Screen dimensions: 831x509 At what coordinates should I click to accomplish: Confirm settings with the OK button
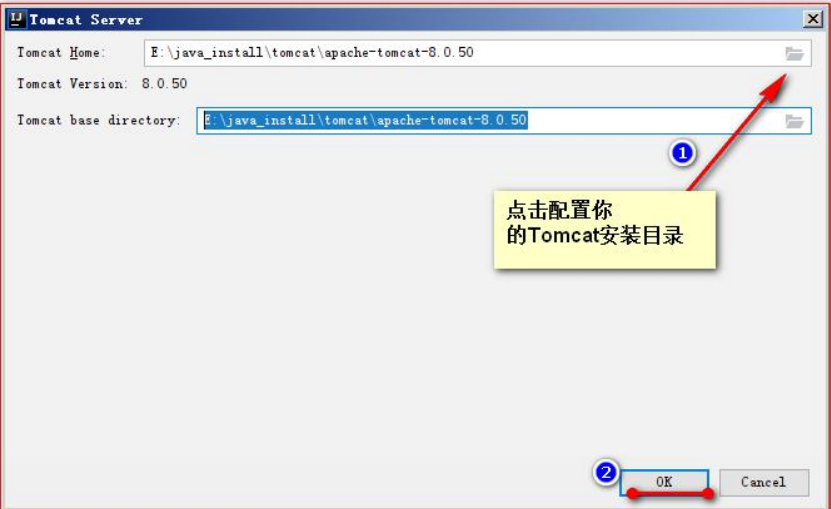[x=664, y=482]
